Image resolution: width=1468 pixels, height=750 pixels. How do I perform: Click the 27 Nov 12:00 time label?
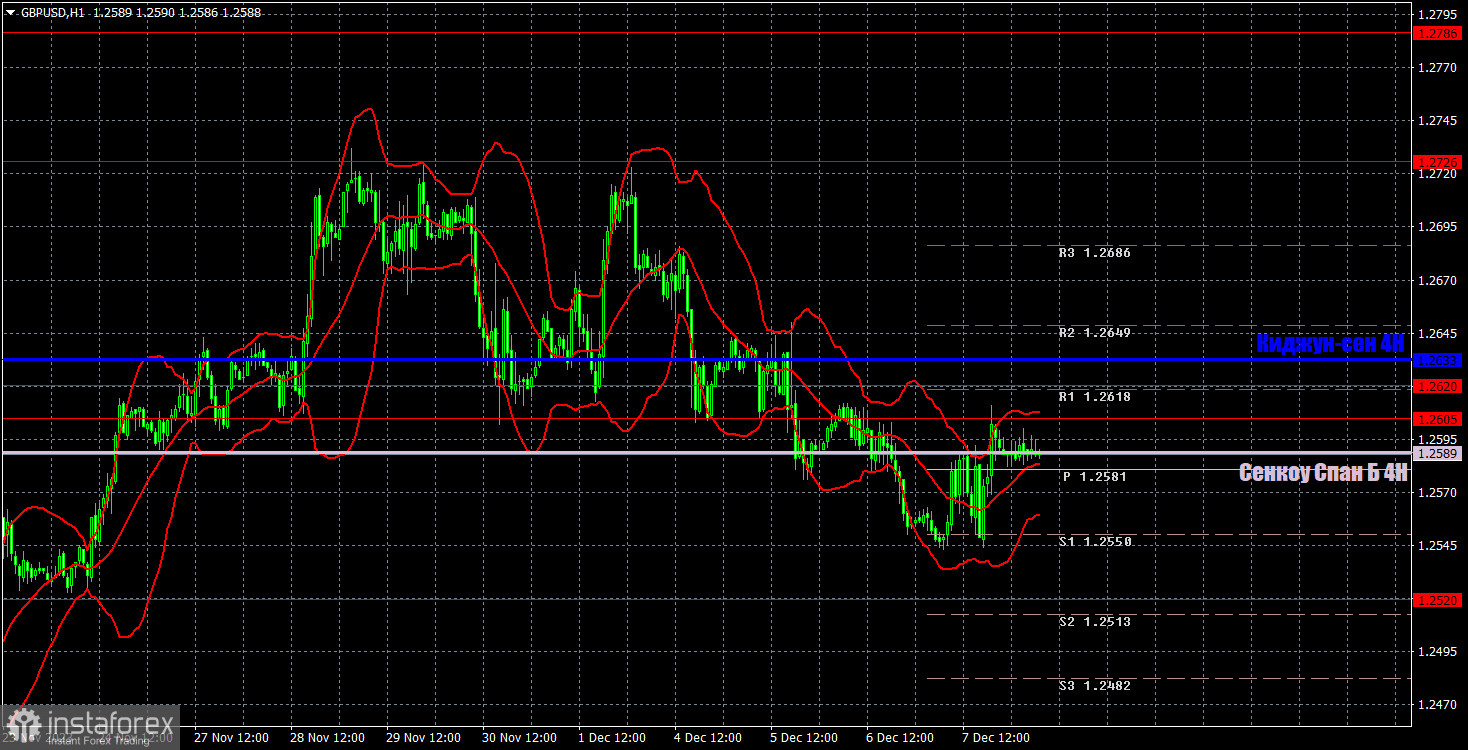coord(231,738)
